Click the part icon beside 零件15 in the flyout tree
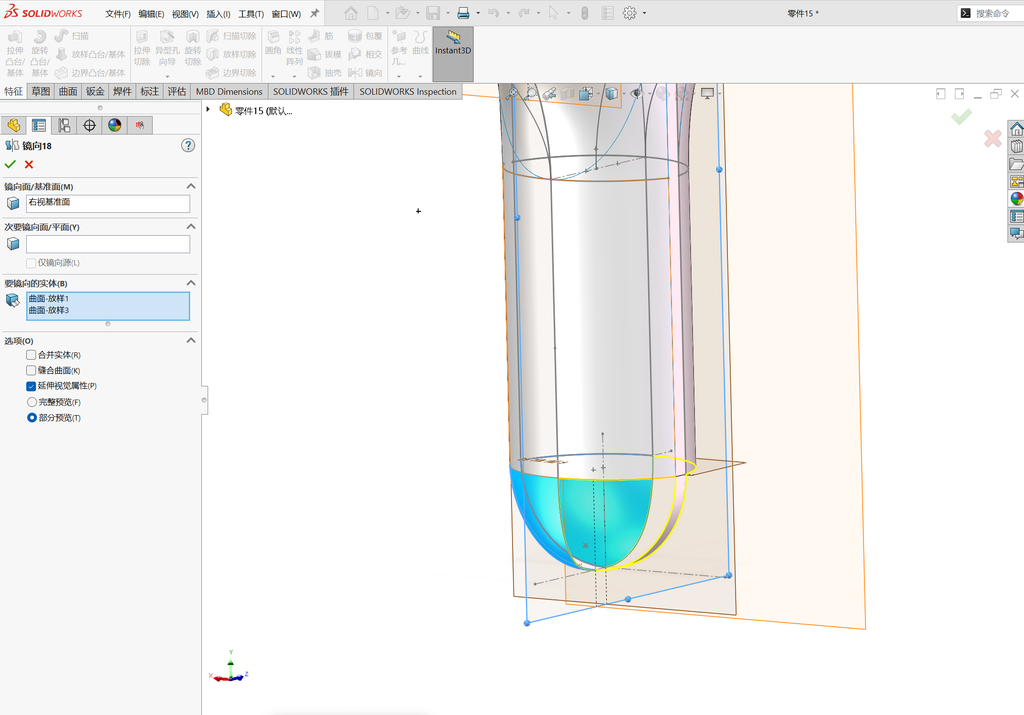The height and width of the screenshot is (715, 1024). click(225, 110)
